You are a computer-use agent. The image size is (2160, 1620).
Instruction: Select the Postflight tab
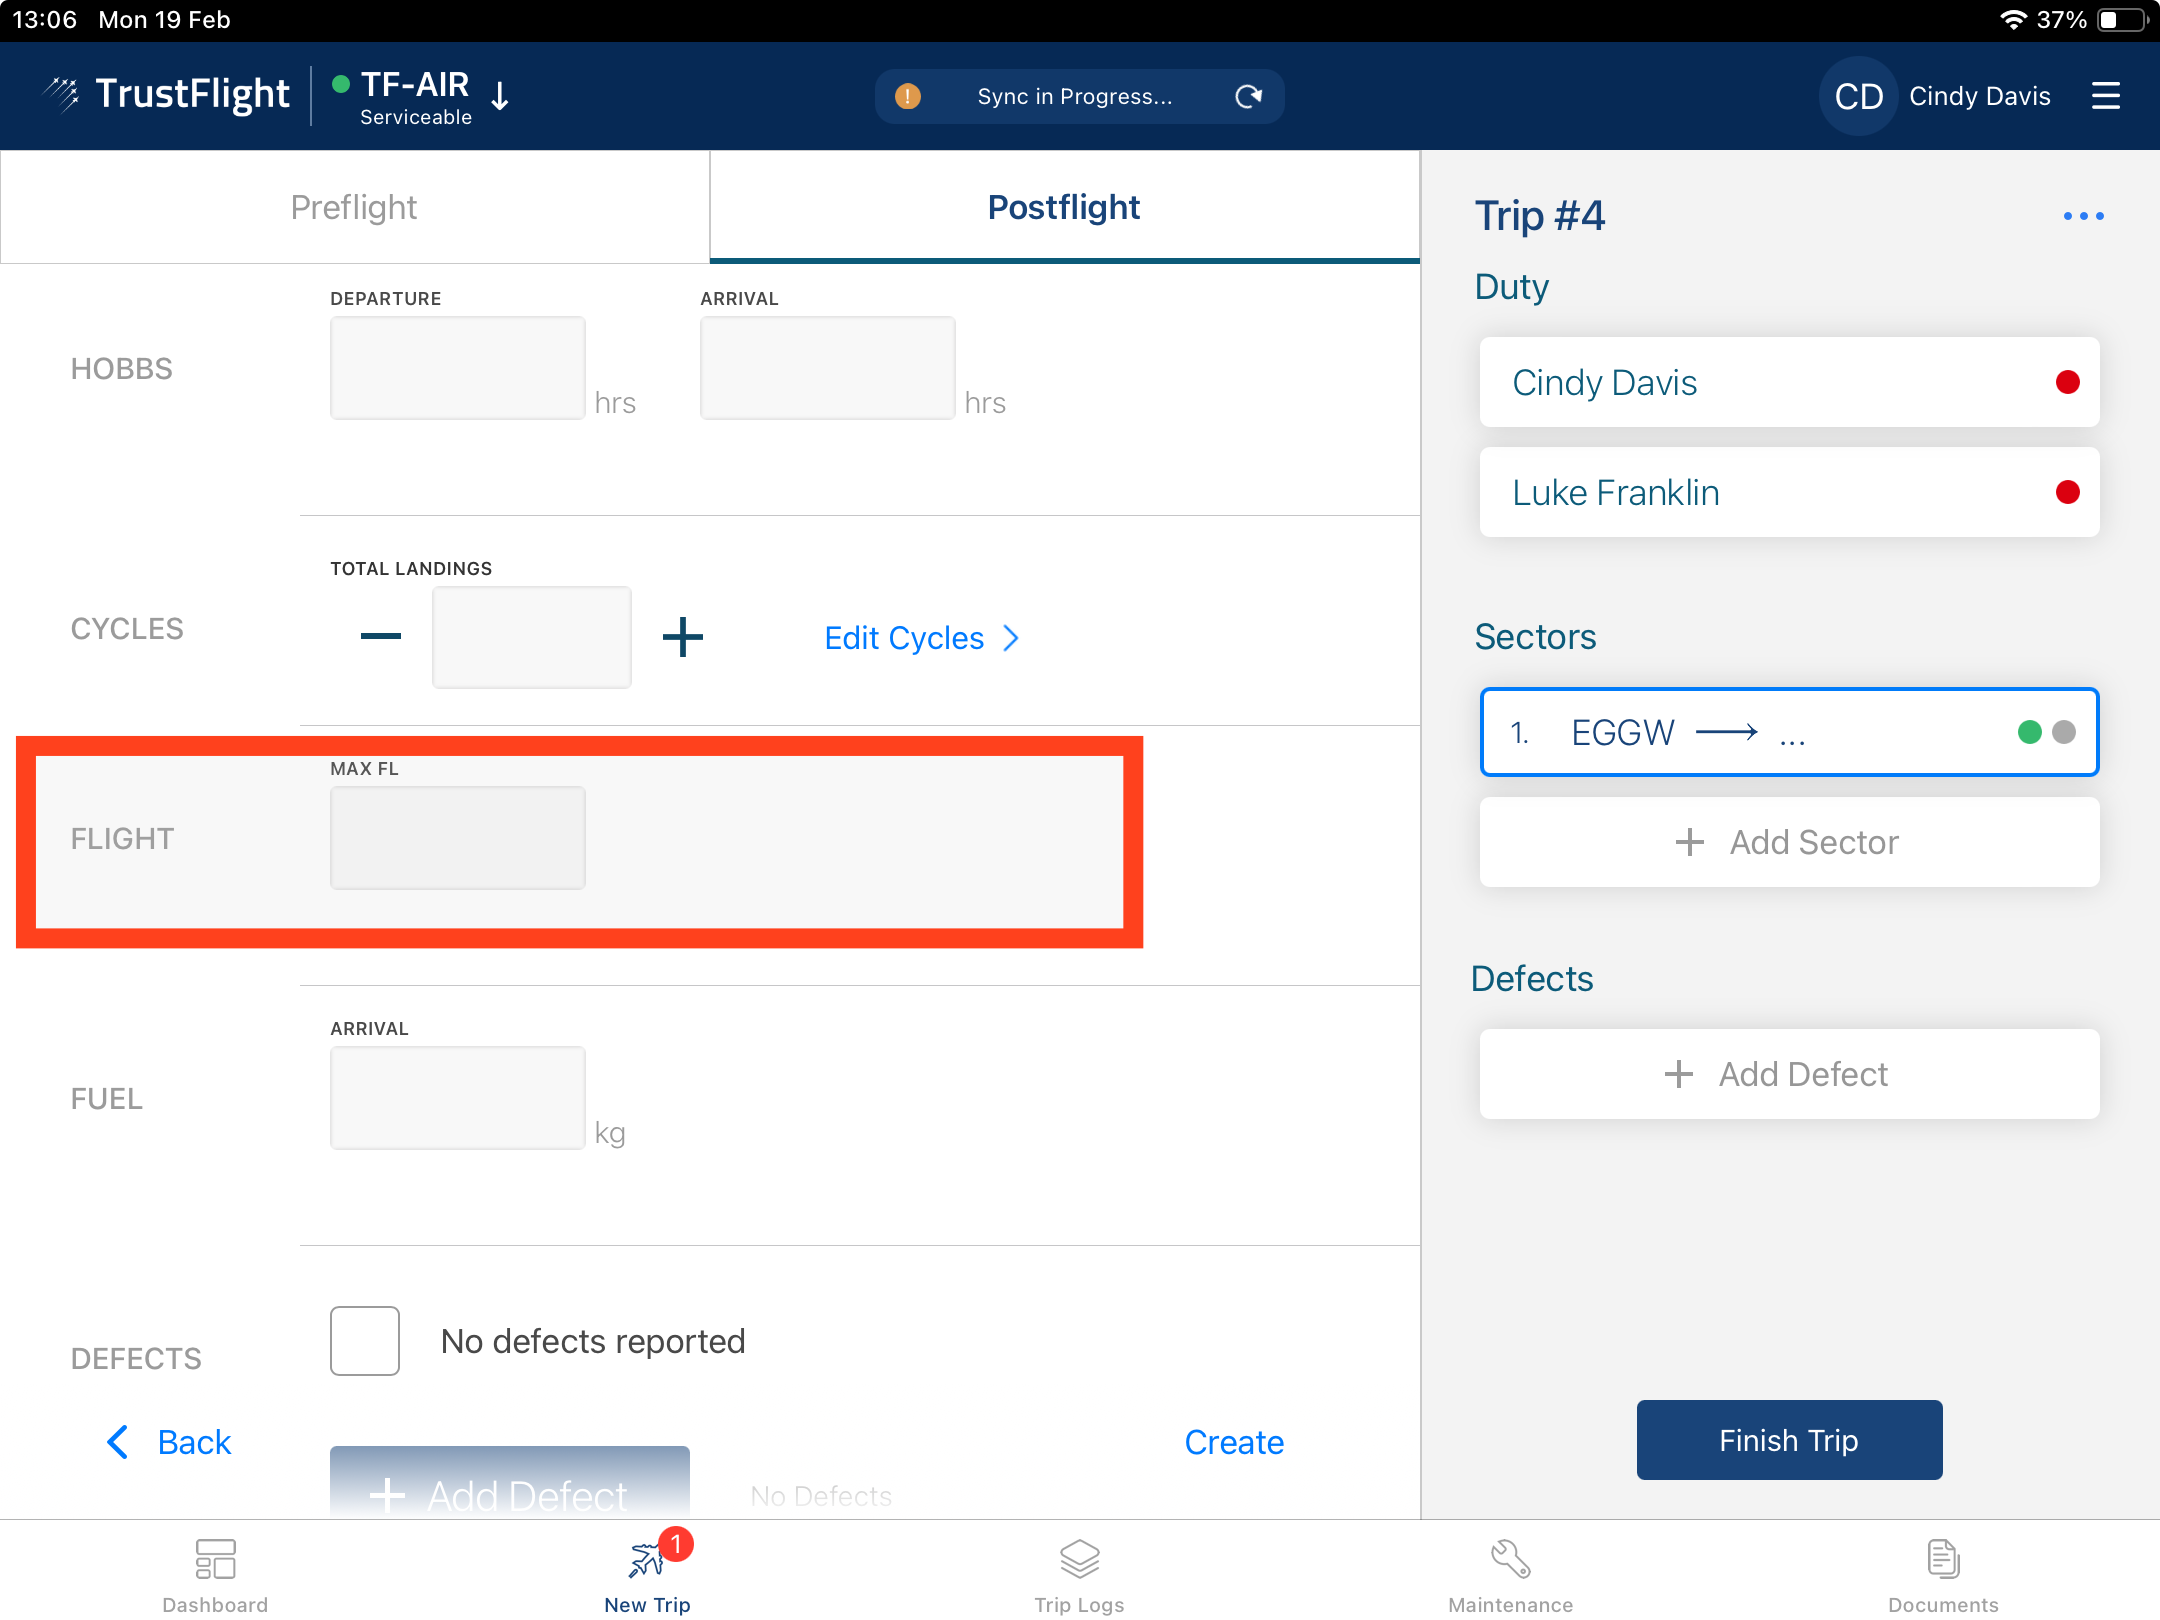pos(1064,207)
